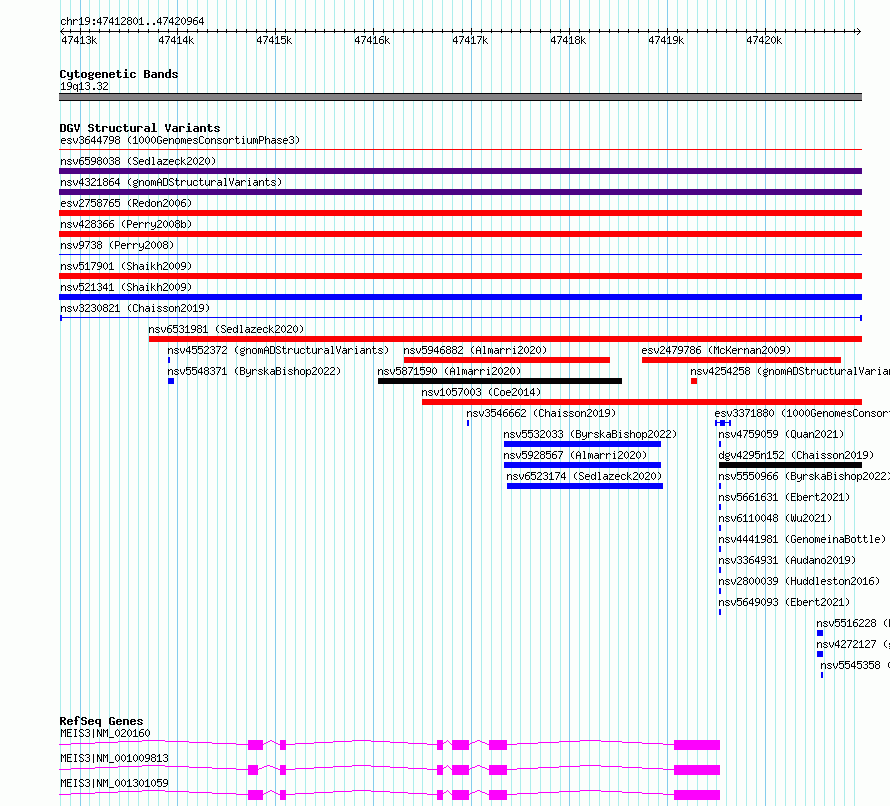Select the gray 19q13.32 cytogenetic band bar
The width and height of the screenshot is (890, 806).
point(460,97)
